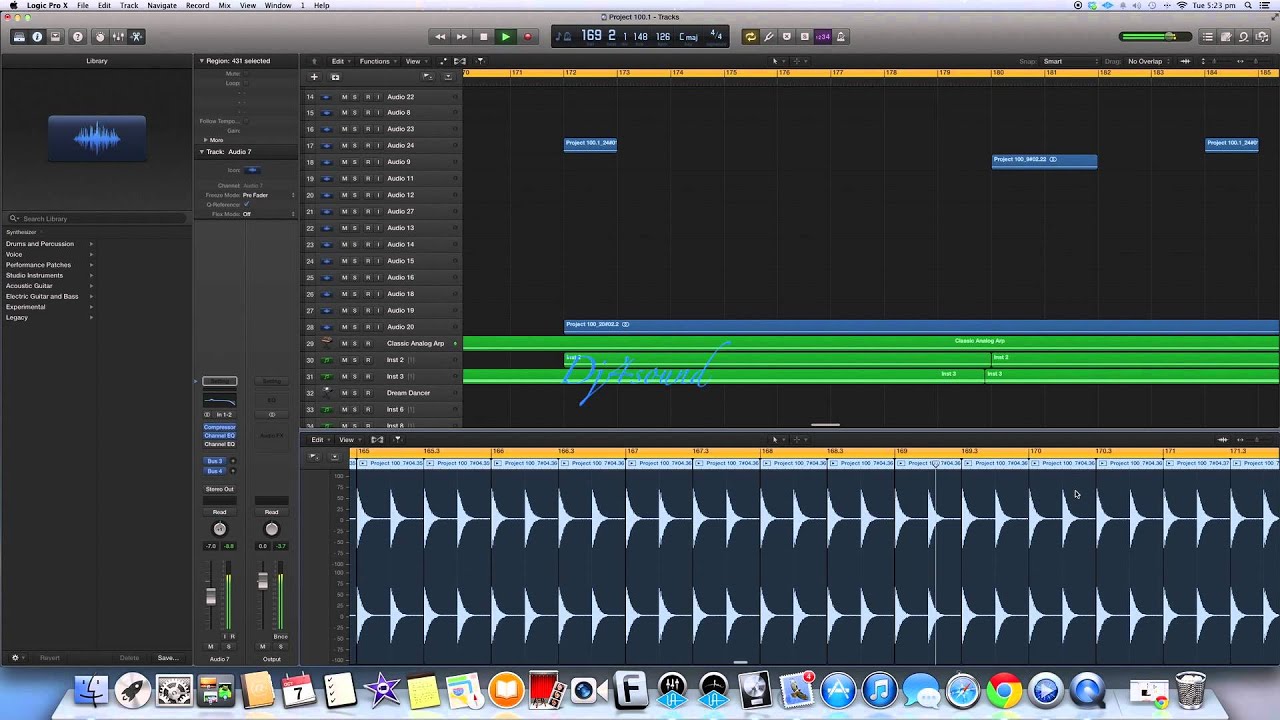This screenshot has height=720, width=1280.
Task: Open the Mixer button in control bar
Action: [x=118, y=37]
